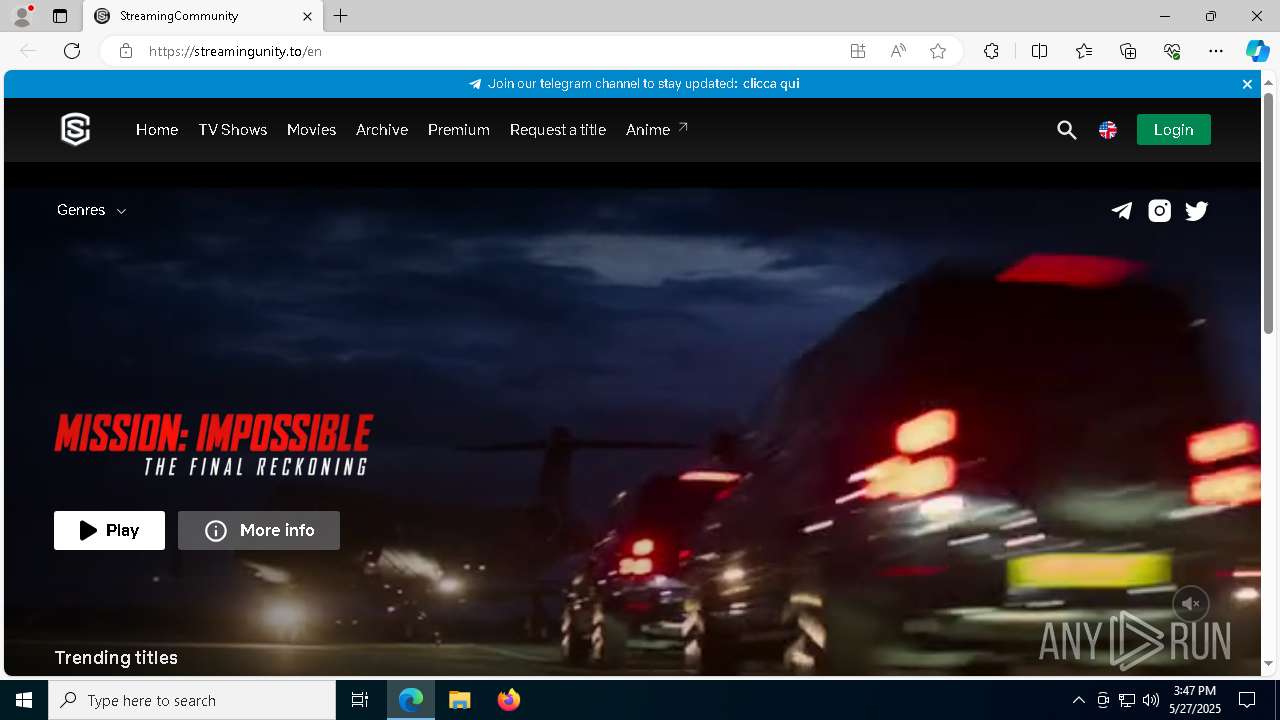Unmute the trailer with the speaker icon
This screenshot has height=720, width=1280.
1190,604
